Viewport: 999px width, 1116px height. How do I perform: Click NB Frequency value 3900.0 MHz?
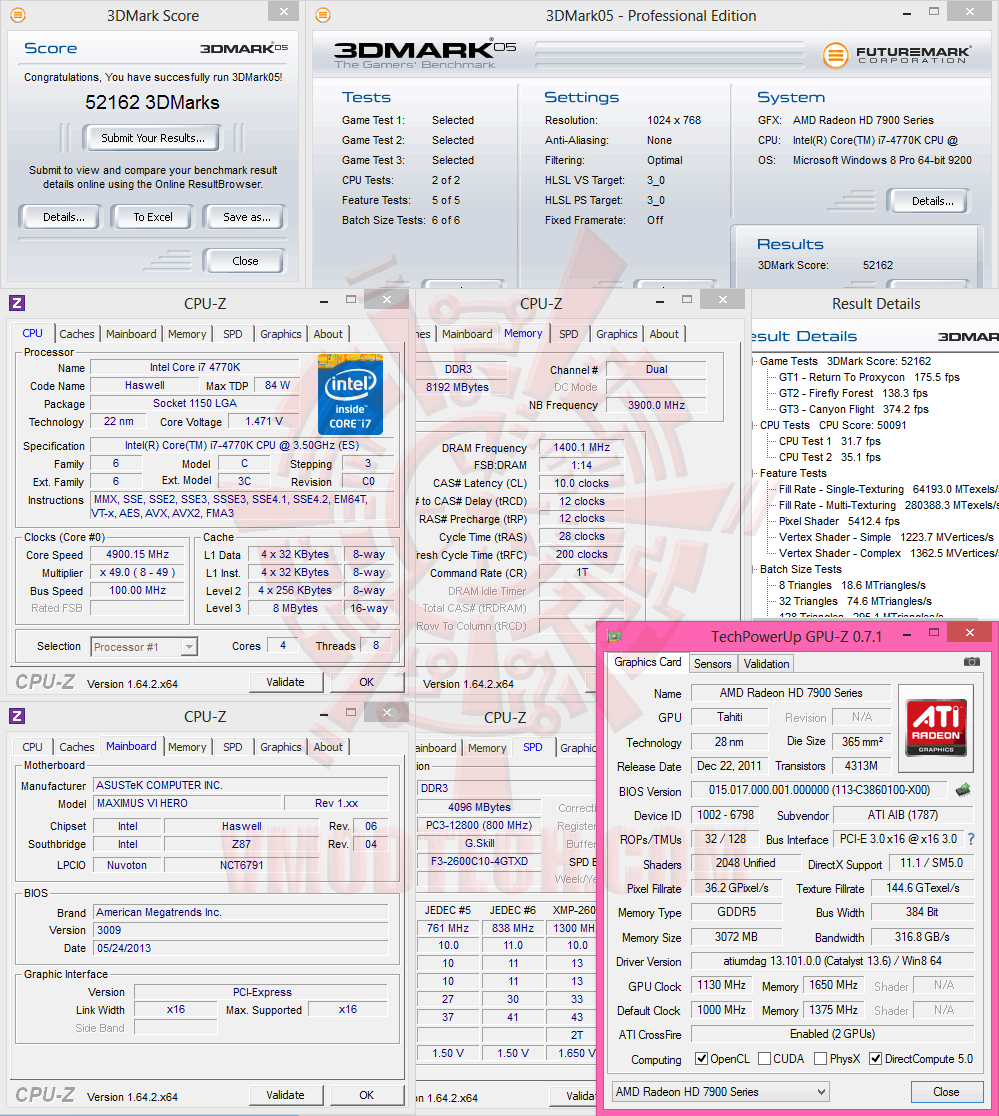656,405
